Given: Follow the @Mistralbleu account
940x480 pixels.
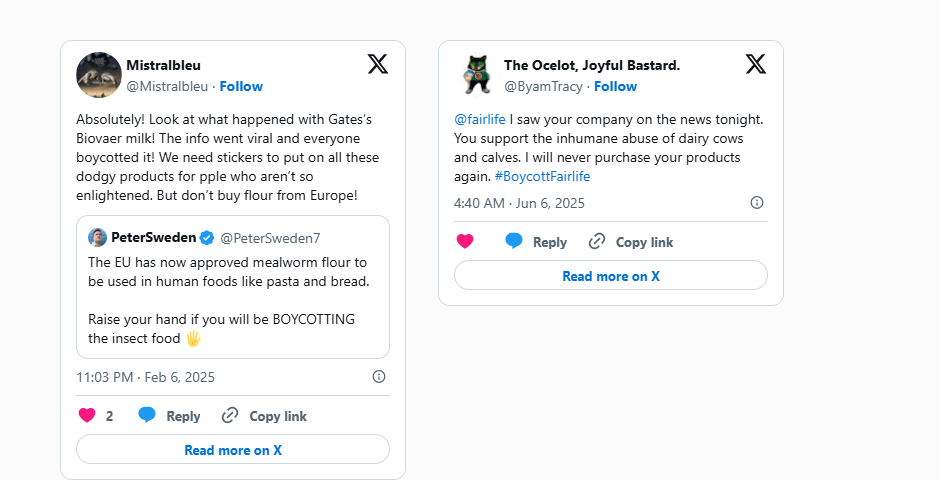Looking at the screenshot, I should click(x=241, y=86).
